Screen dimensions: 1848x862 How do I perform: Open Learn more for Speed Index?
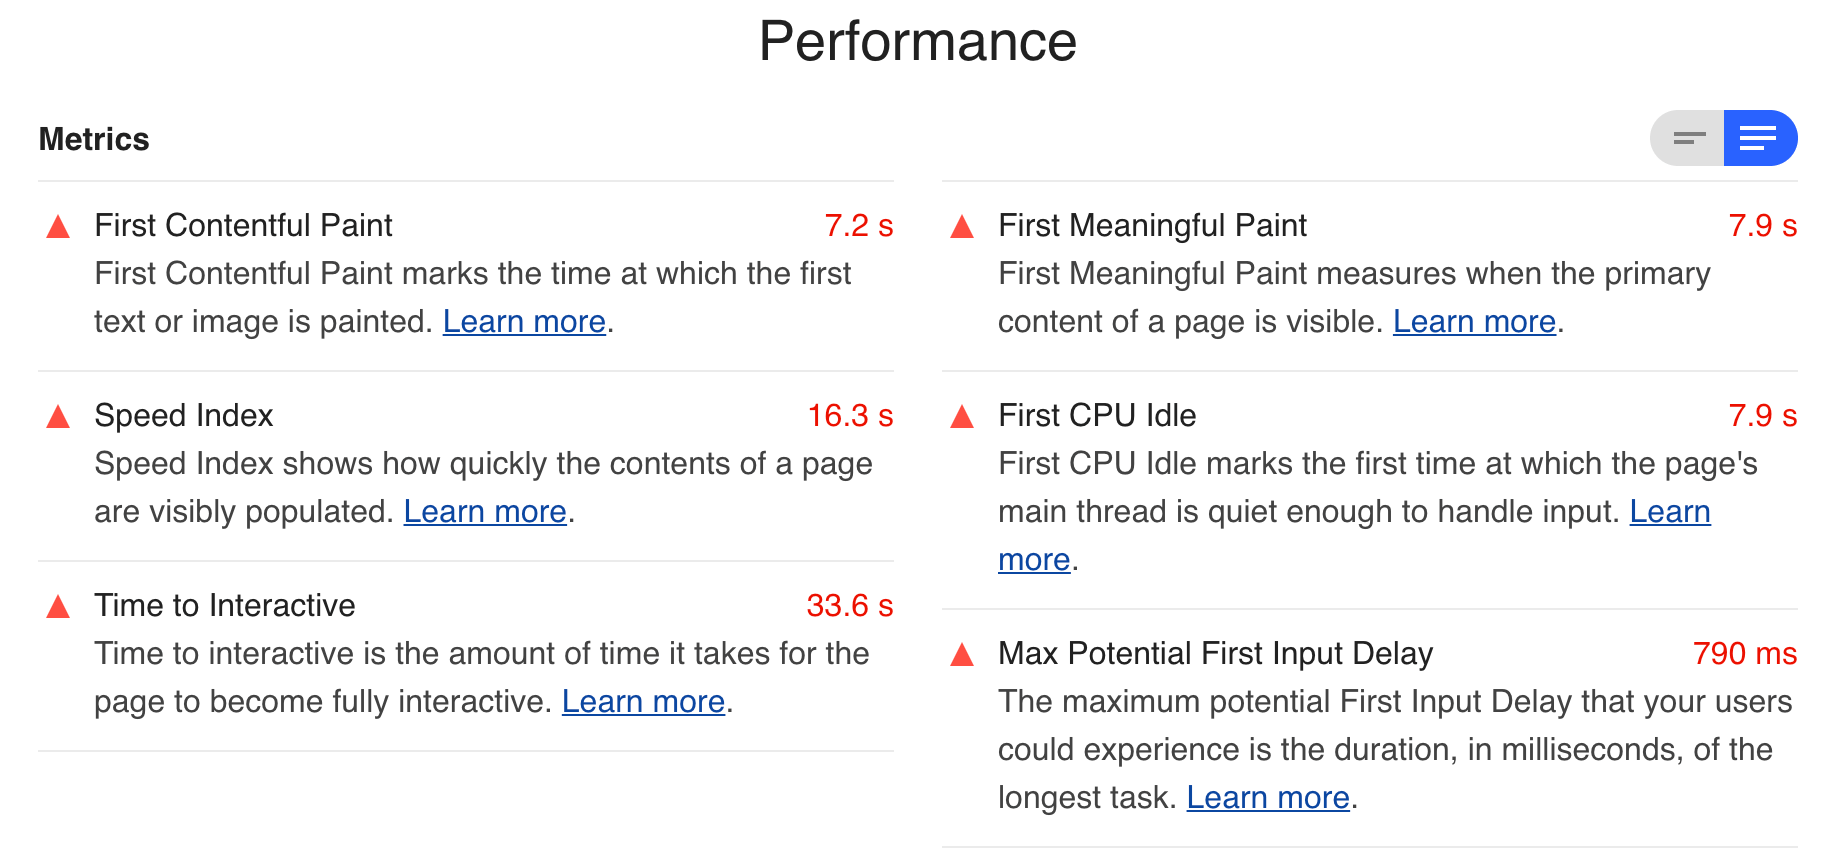point(485,512)
